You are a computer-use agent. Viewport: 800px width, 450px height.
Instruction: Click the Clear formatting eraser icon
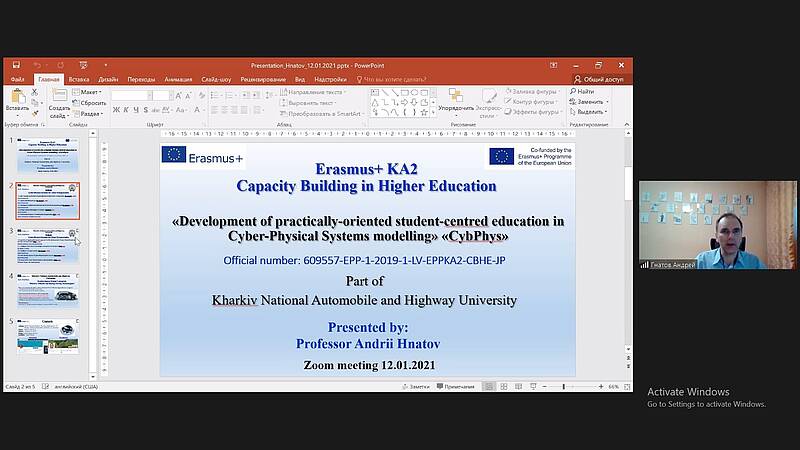point(202,95)
